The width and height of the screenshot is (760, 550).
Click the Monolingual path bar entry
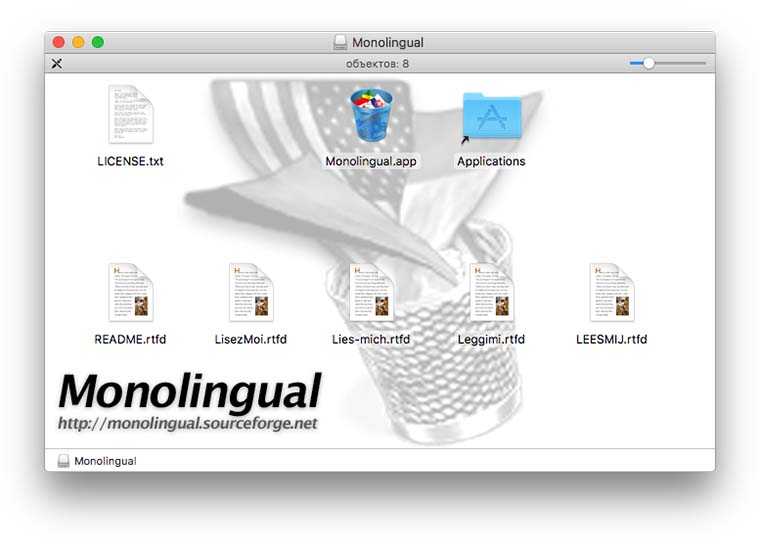point(97,461)
